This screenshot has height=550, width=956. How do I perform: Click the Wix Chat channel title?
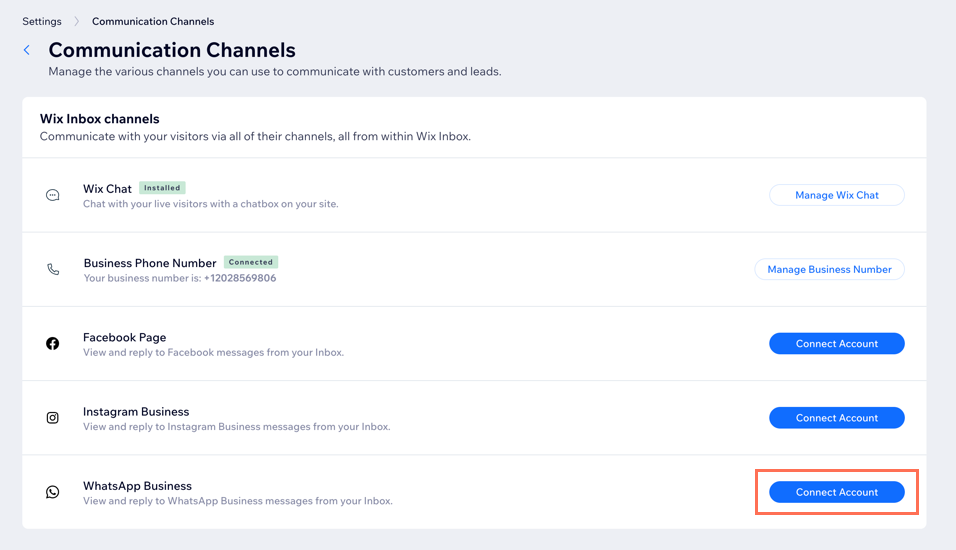[107, 189]
